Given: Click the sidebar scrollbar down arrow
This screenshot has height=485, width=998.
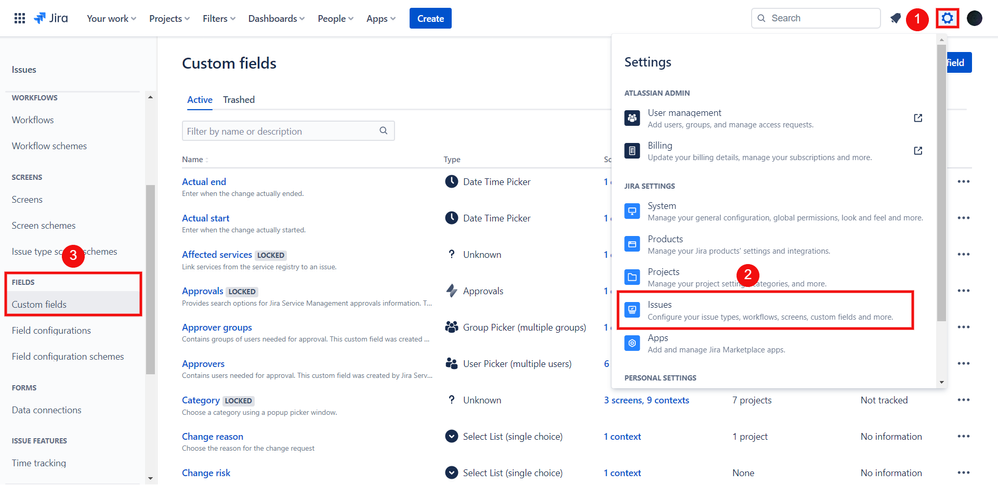Looking at the screenshot, I should tap(150, 478).
